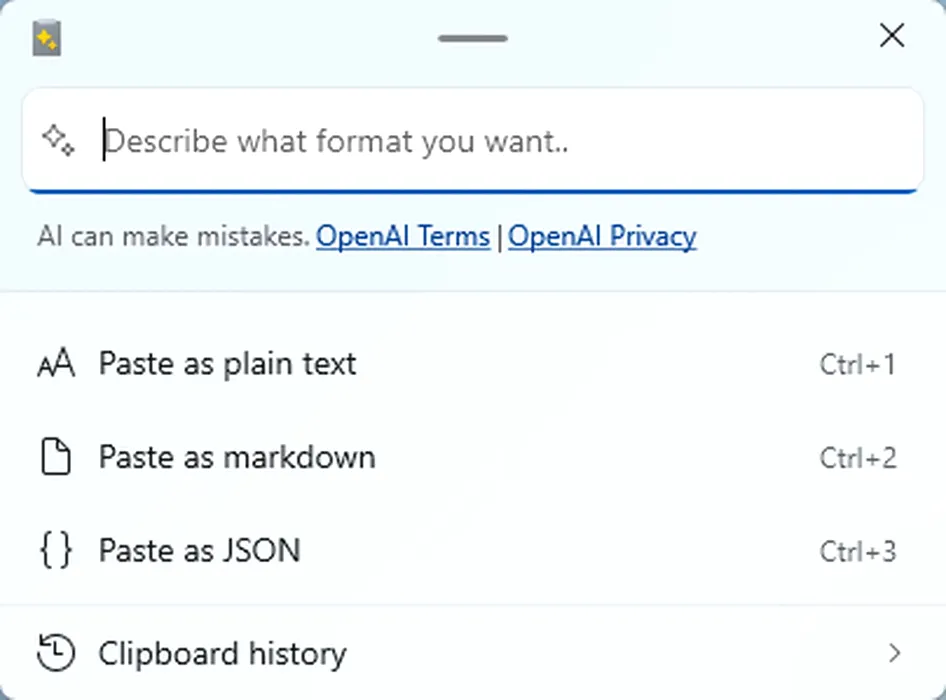Click the curly braces JSON icon
Viewport: 946px width, 700px height.
pos(56,550)
